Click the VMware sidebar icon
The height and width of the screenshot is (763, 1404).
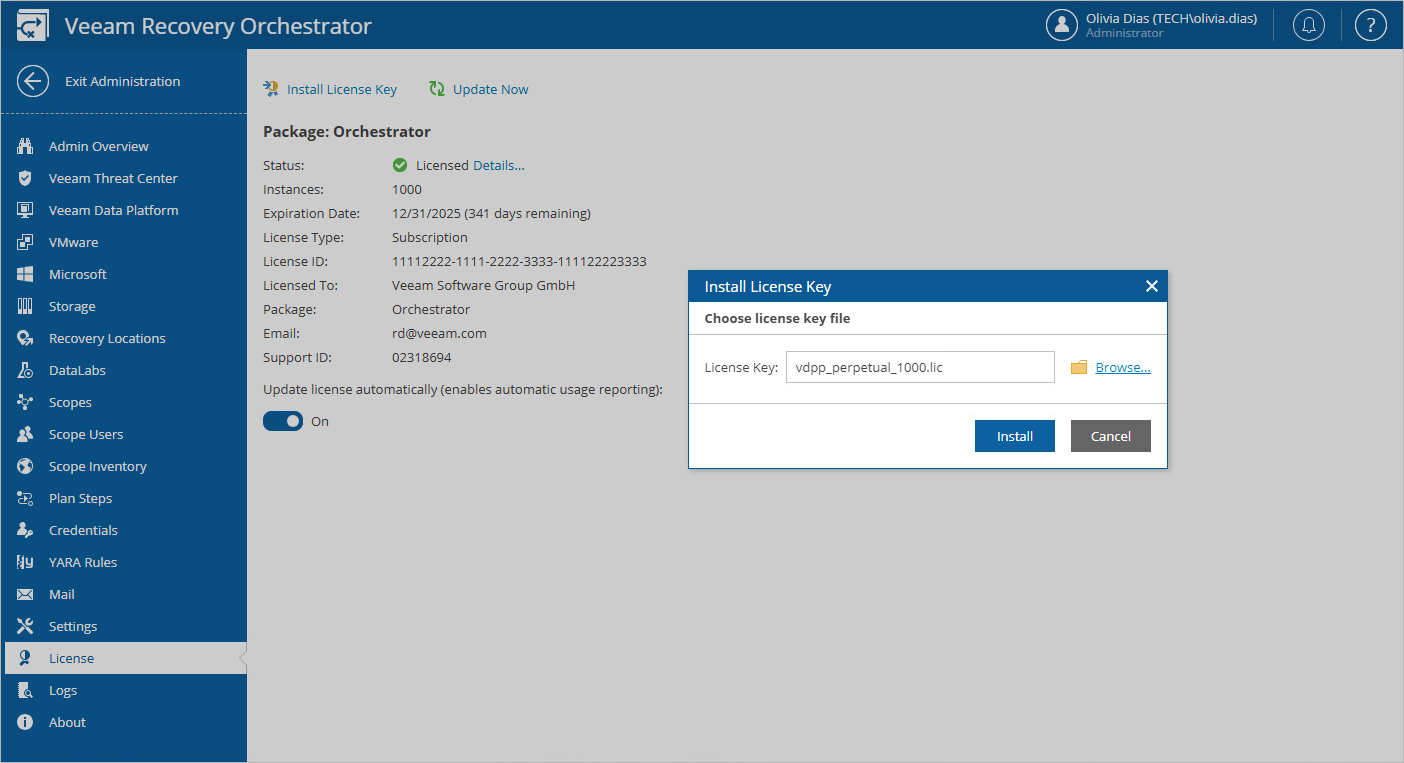pyautogui.click(x=26, y=242)
